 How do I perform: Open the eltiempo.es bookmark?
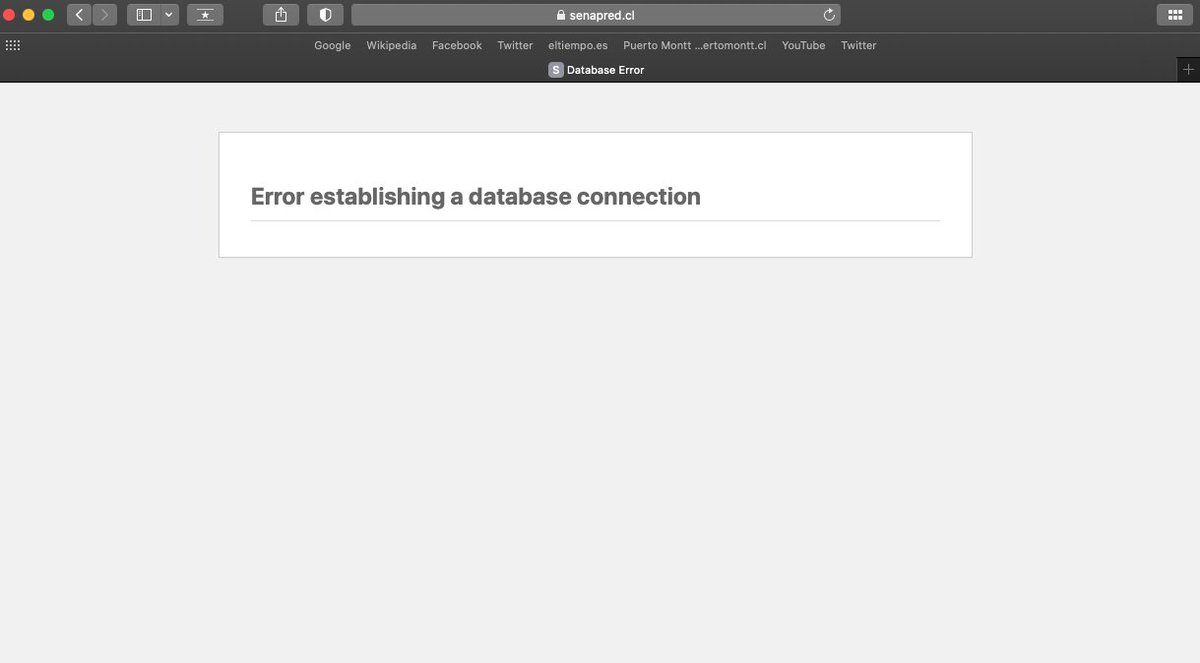(578, 45)
